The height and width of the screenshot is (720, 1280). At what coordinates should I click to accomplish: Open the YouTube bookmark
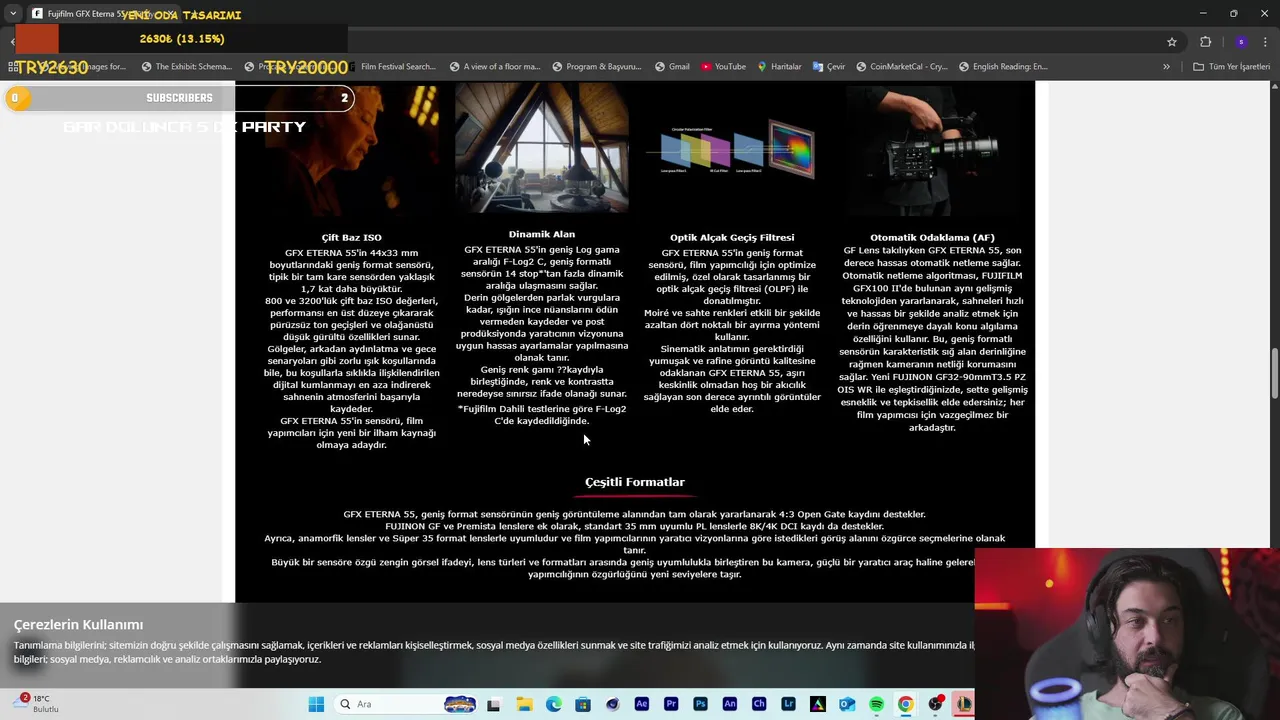pos(723,67)
